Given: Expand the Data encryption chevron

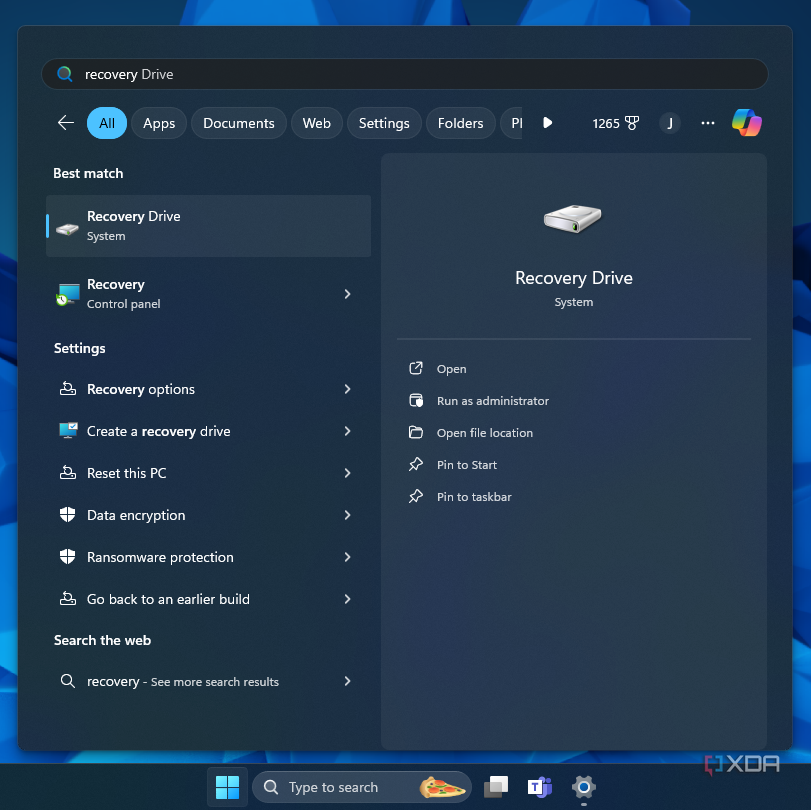Looking at the screenshot, I should tap(348, 515).
